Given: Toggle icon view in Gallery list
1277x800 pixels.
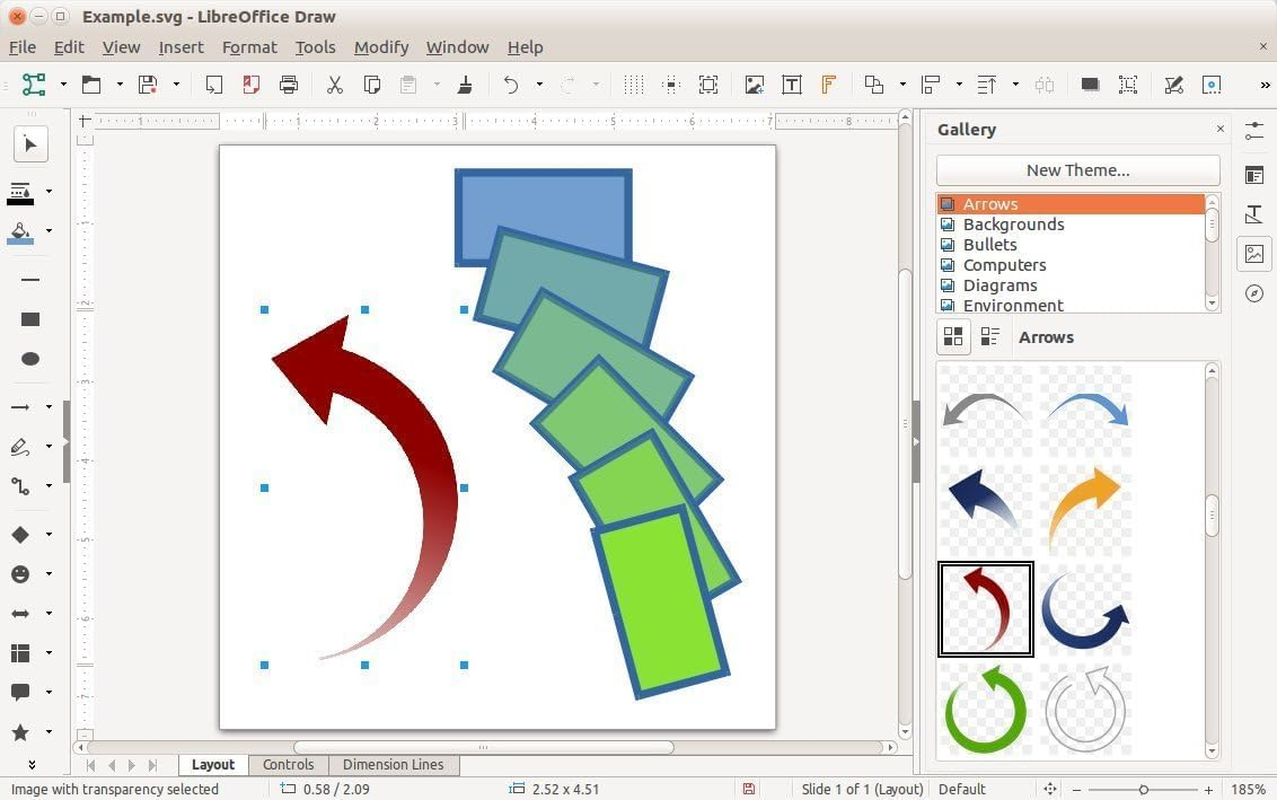Looking at the screenshot, I should (953, 336).
